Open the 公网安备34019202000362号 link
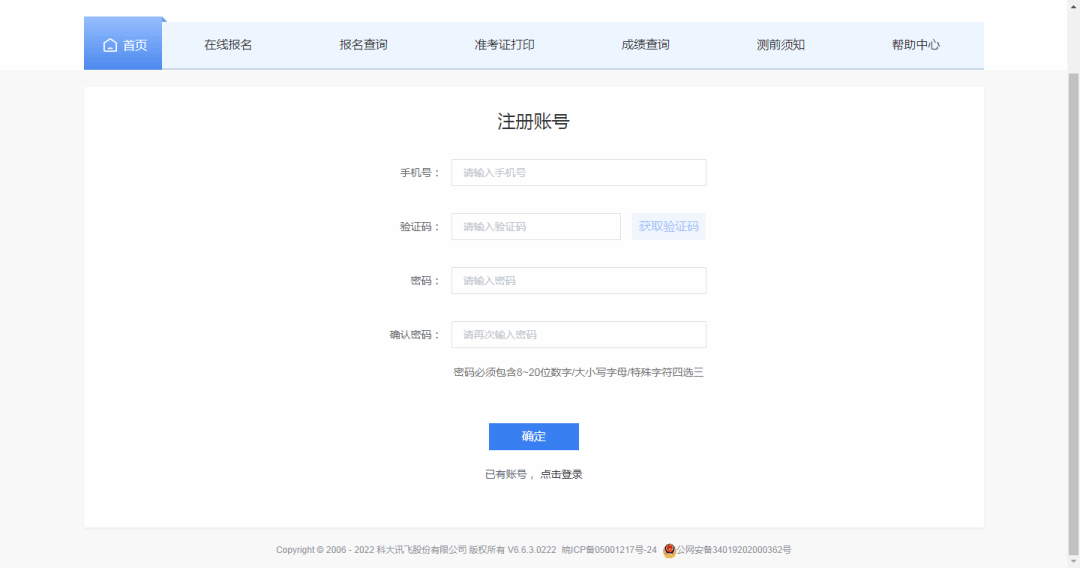Viewport: 1080px width, 568px height. coord(734,550)
